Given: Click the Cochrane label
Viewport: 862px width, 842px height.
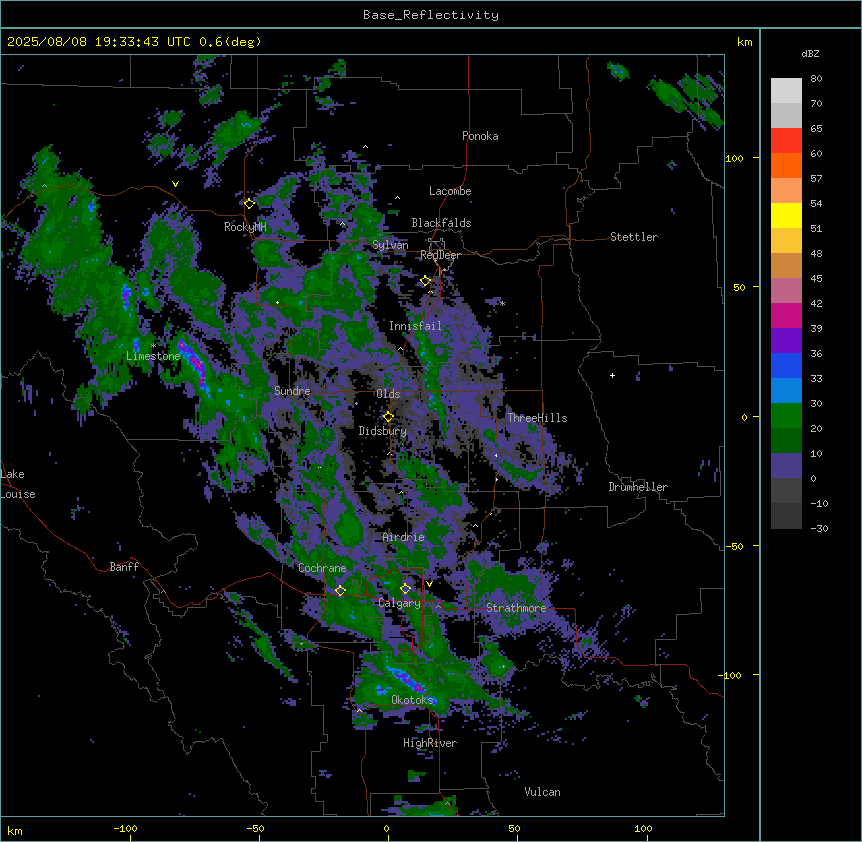Looking at the screenshot, I should point(322,568).
